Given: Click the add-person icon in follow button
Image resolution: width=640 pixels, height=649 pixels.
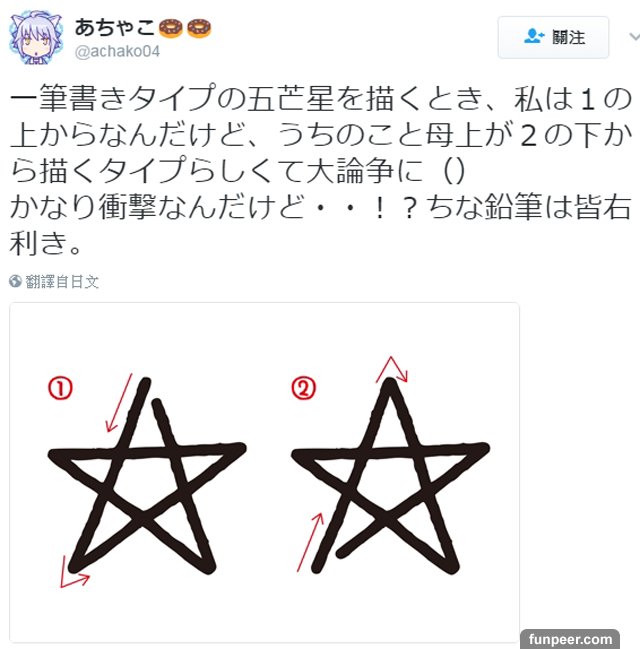Looking at the screenshot, I should coord(534,36).
